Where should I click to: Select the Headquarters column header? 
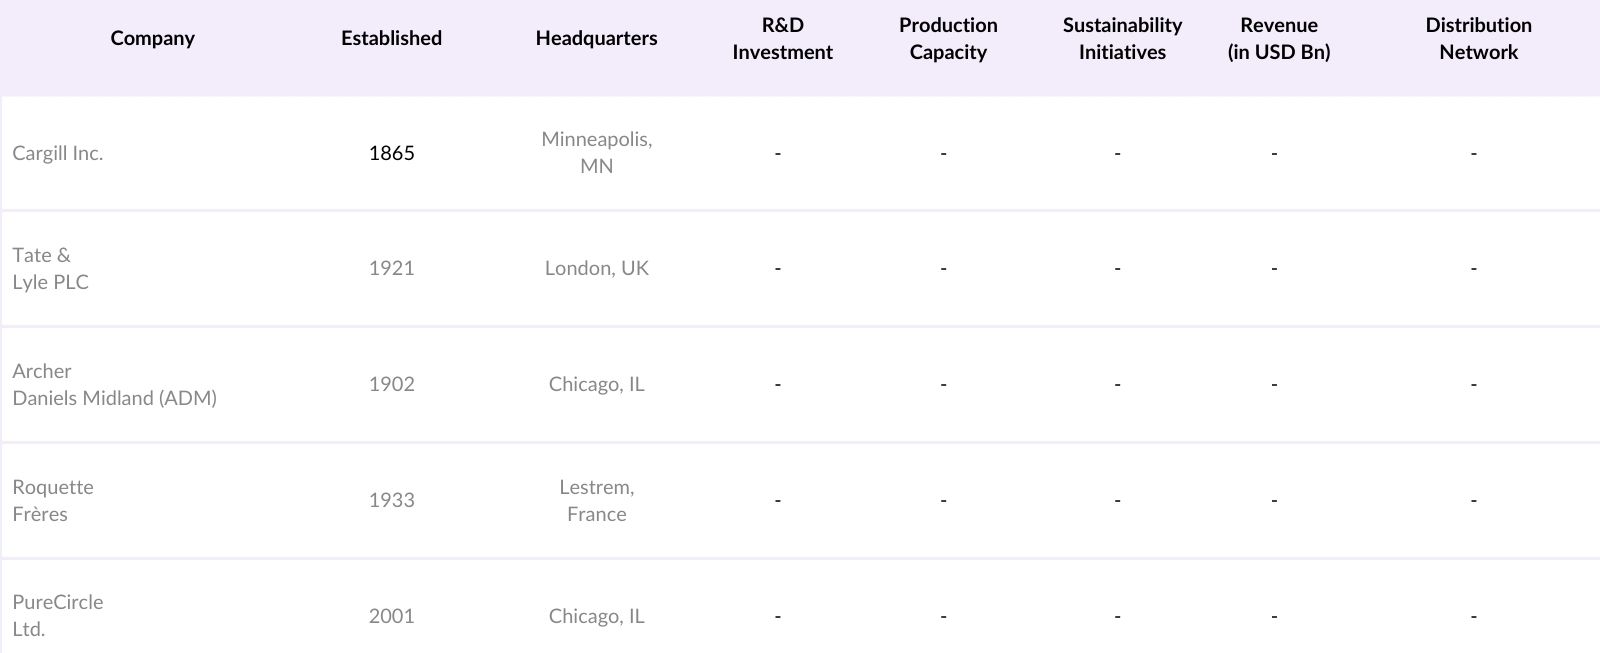[596, 38]
